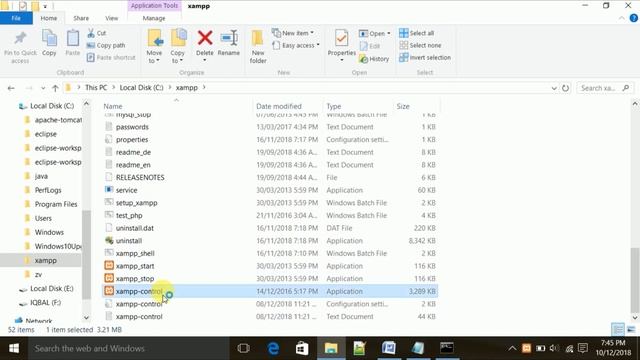Show hidden system tray icons

512,348
